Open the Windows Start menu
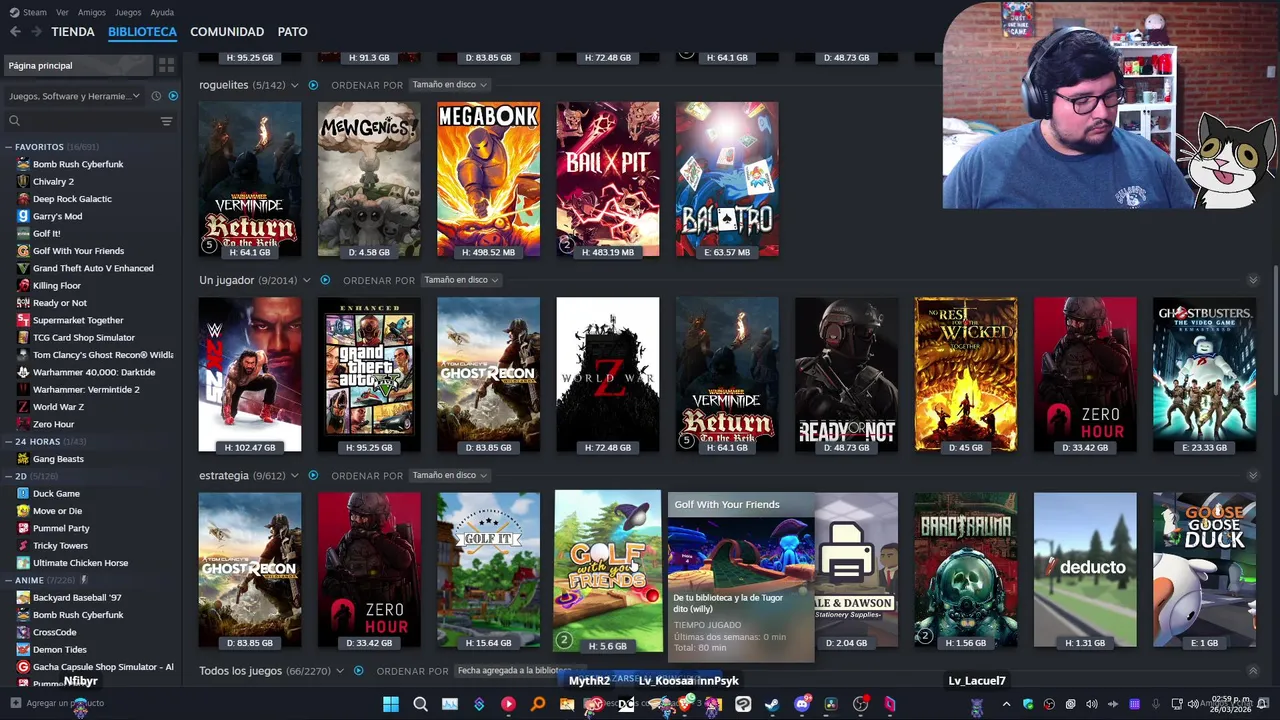The height and width of the screenshot is (720, 1280). point(391,704)
